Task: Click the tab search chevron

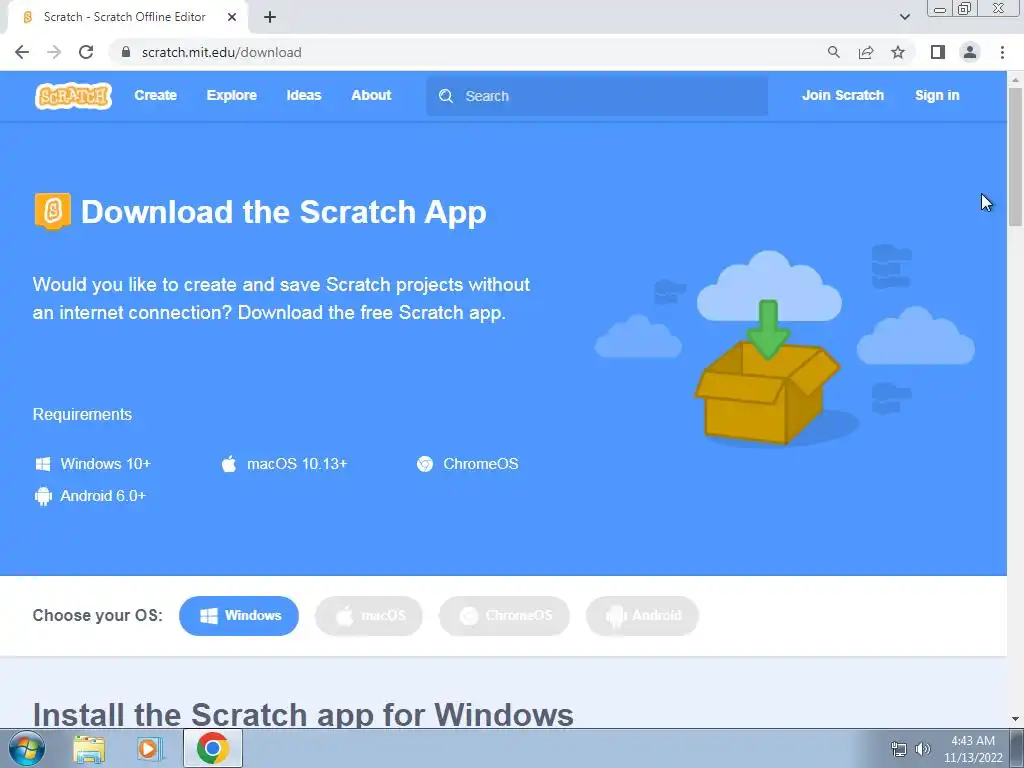Action: tap(904, 17)
